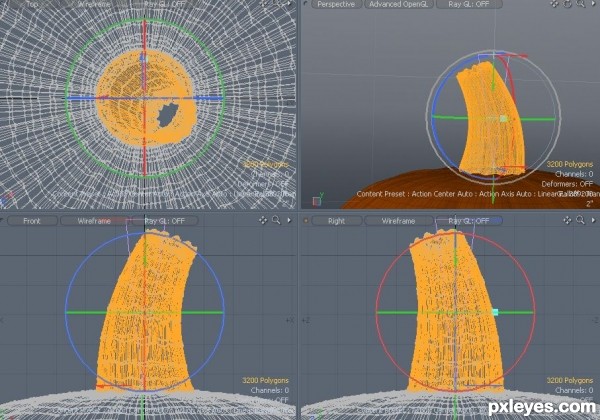The height and width of the screenshot is (420, 600).
Task: Click the cyan square handle in the Perspective viewport
Action: (x=504, y=119)
